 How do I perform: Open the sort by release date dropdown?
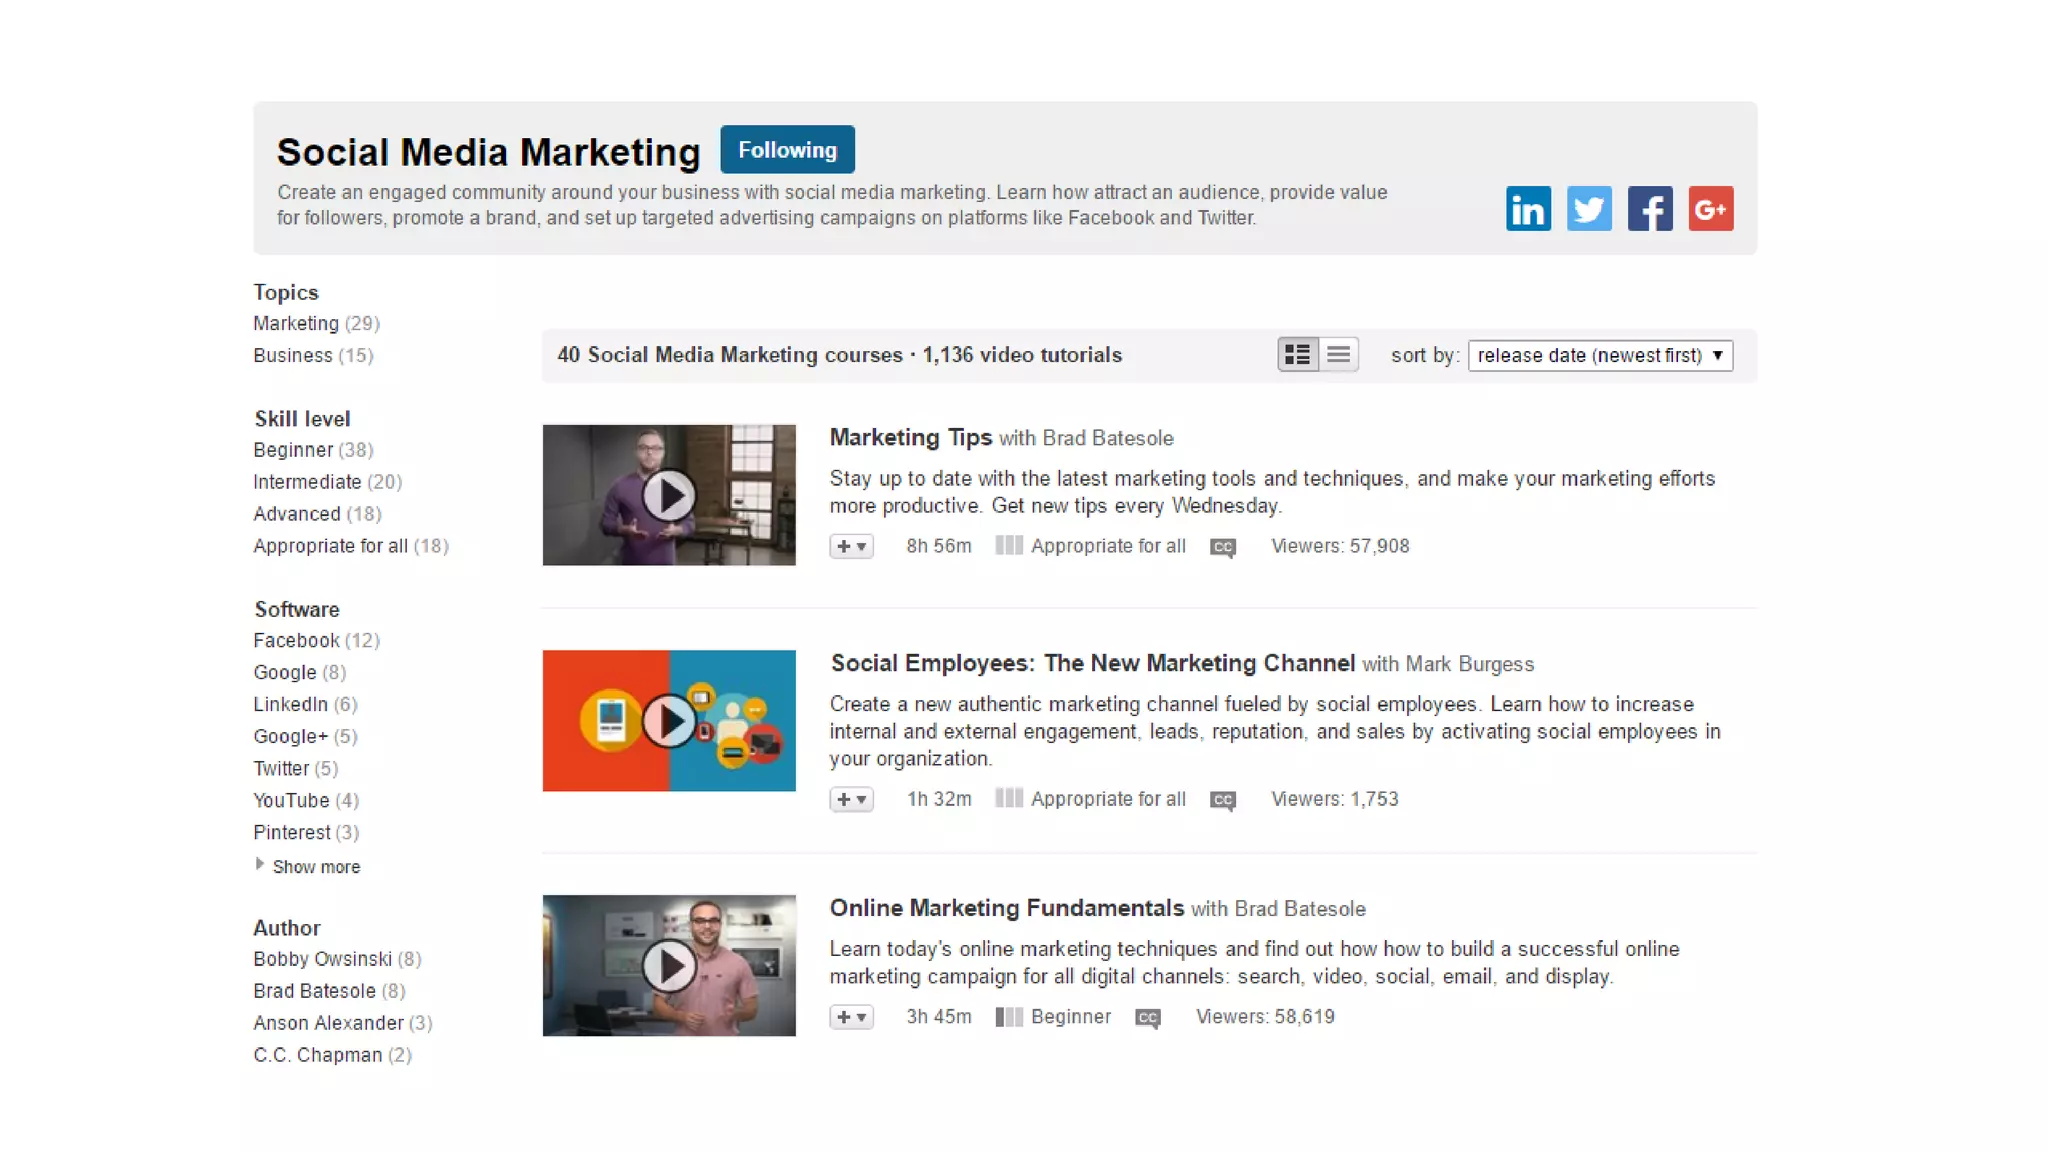(x=1599, y=356)
